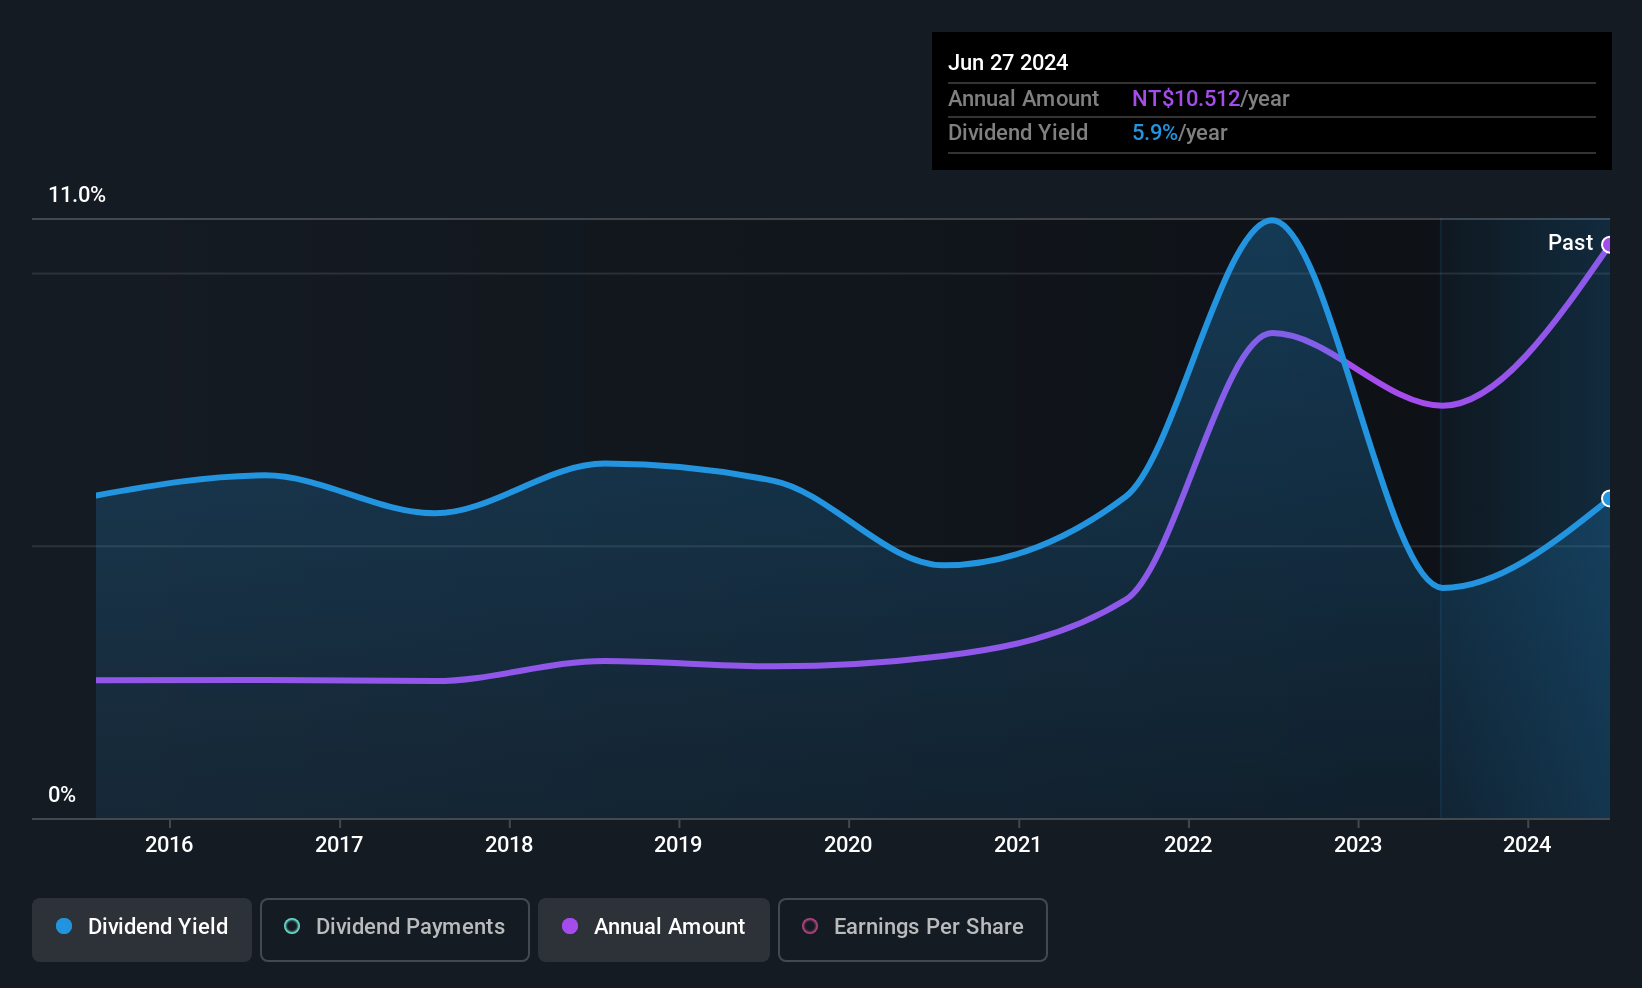Click the Dividend Yield tooltip label
The image size is (1642, 988).
pyautogui.click(x=1018, y=133)
